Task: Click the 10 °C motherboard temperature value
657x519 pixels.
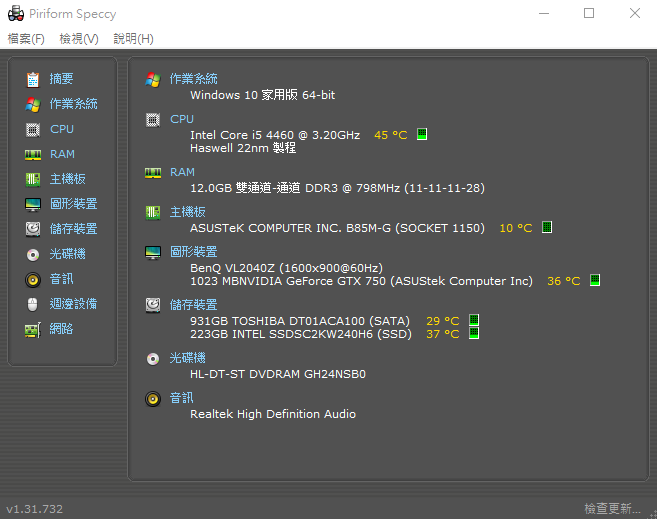Action: (516, 228)
